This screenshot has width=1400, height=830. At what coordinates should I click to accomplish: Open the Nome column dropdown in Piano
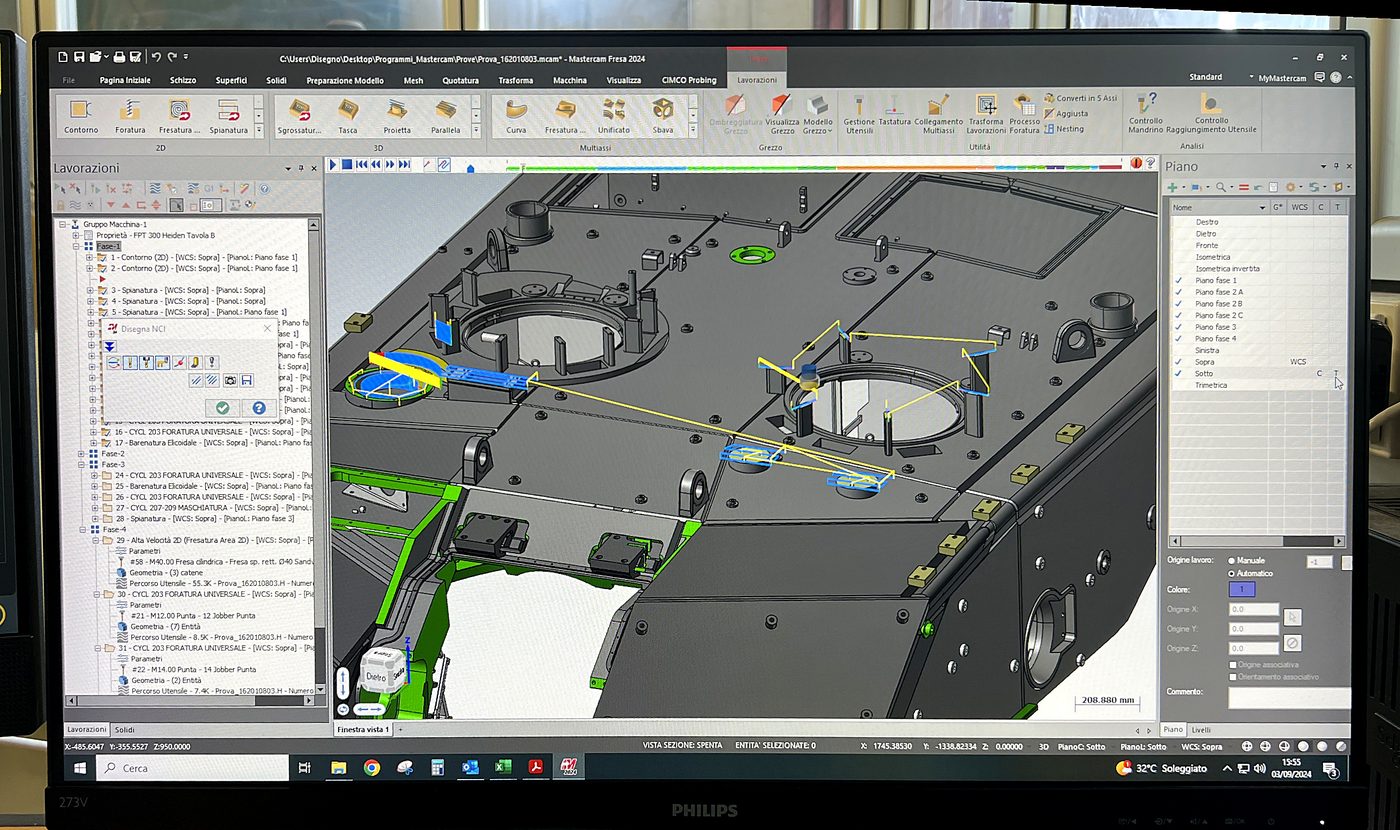pyautogui.click(x=1261, y=207)
